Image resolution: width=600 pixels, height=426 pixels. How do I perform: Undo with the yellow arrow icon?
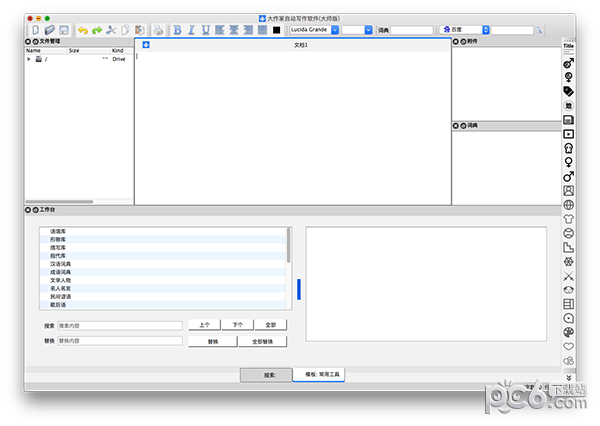[83, 30]
